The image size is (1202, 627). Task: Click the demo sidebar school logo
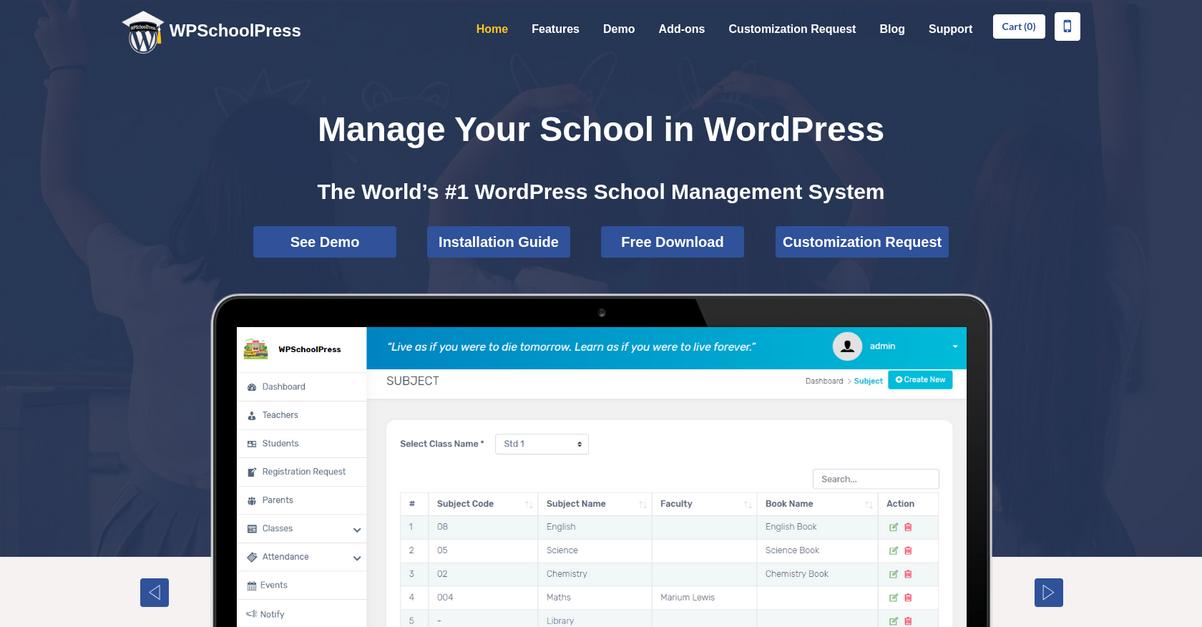256,349
